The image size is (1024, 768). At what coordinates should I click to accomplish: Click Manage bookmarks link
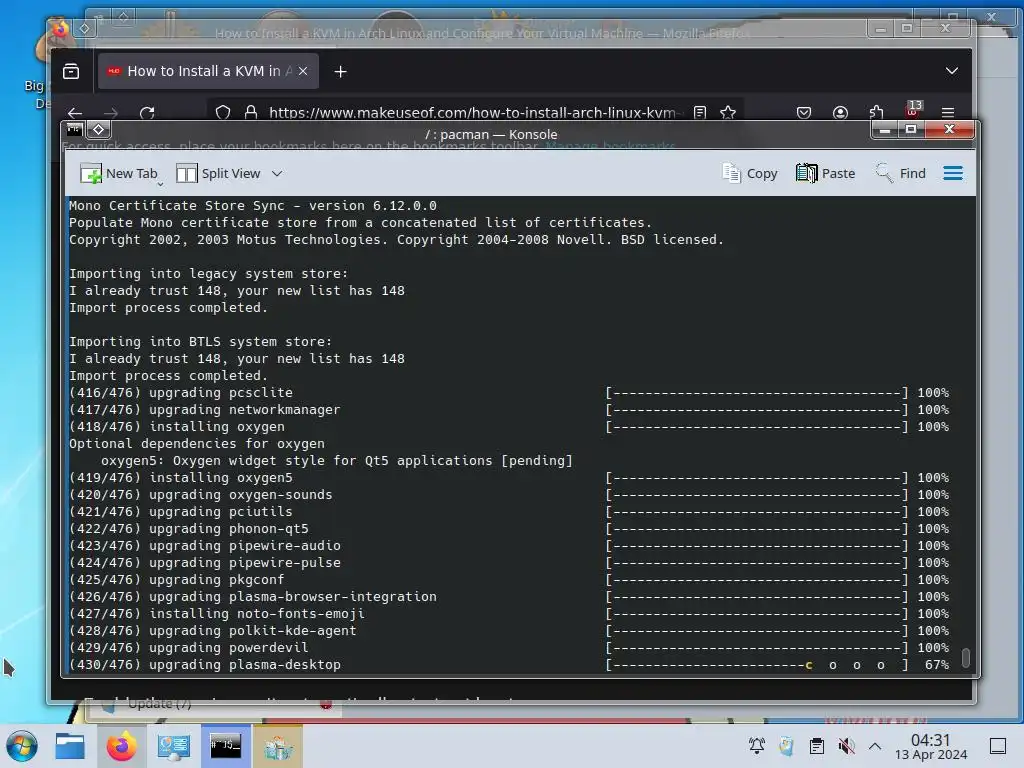[610, 146]
